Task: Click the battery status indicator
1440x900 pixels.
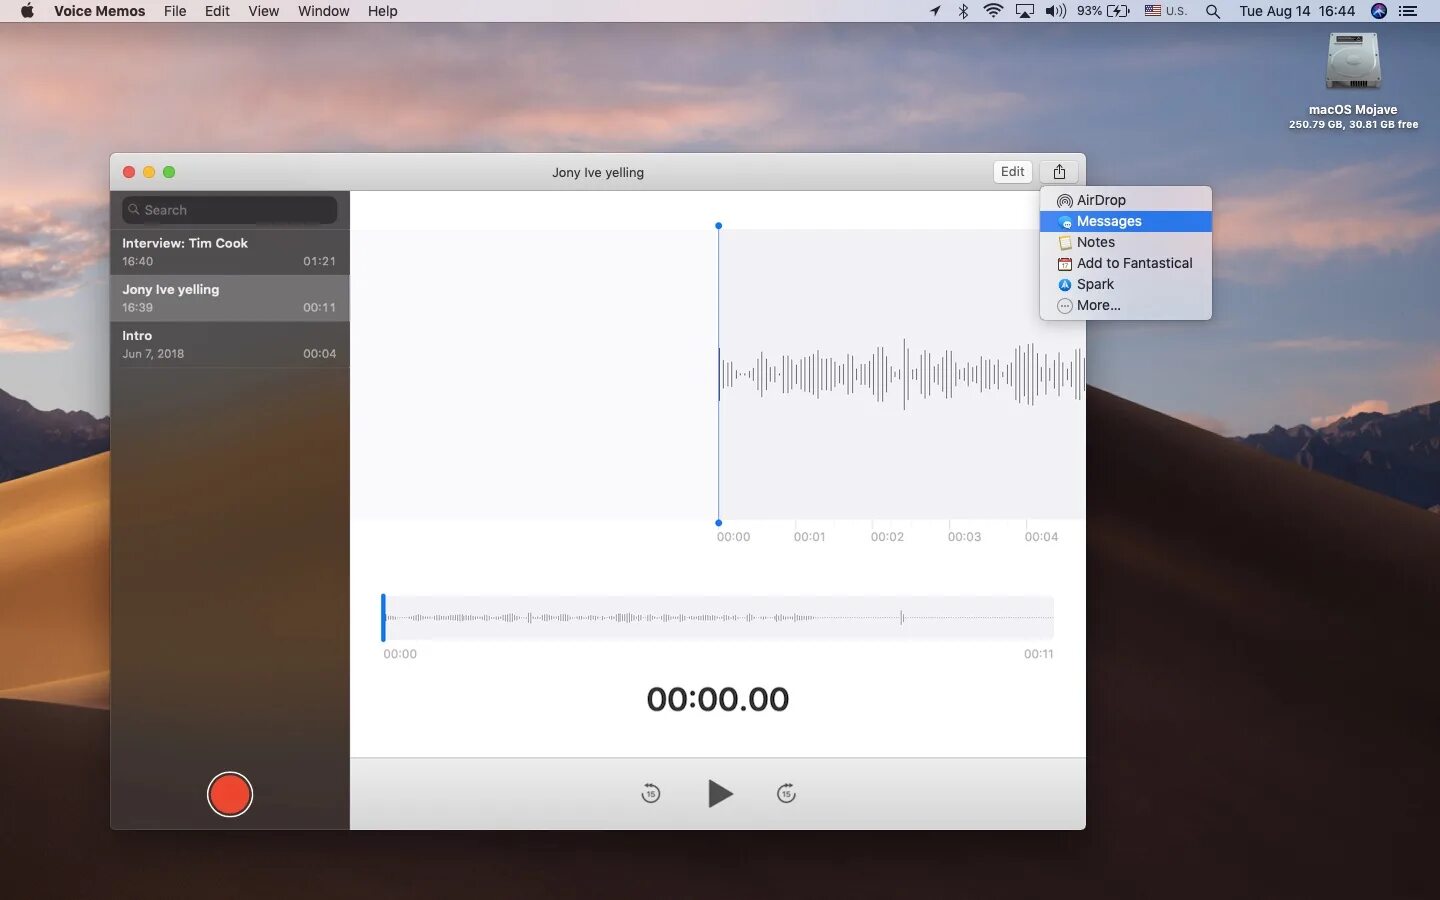Action: point(1104,11)
